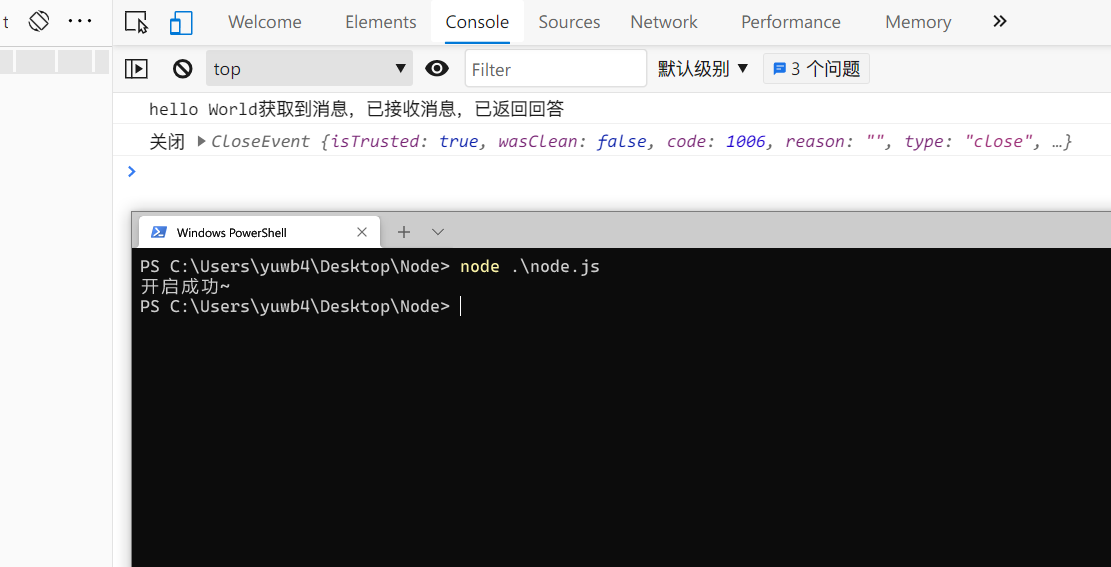Click the console prompt input arrow
This screenshot has height=567, width=1111.
point(131,171)
